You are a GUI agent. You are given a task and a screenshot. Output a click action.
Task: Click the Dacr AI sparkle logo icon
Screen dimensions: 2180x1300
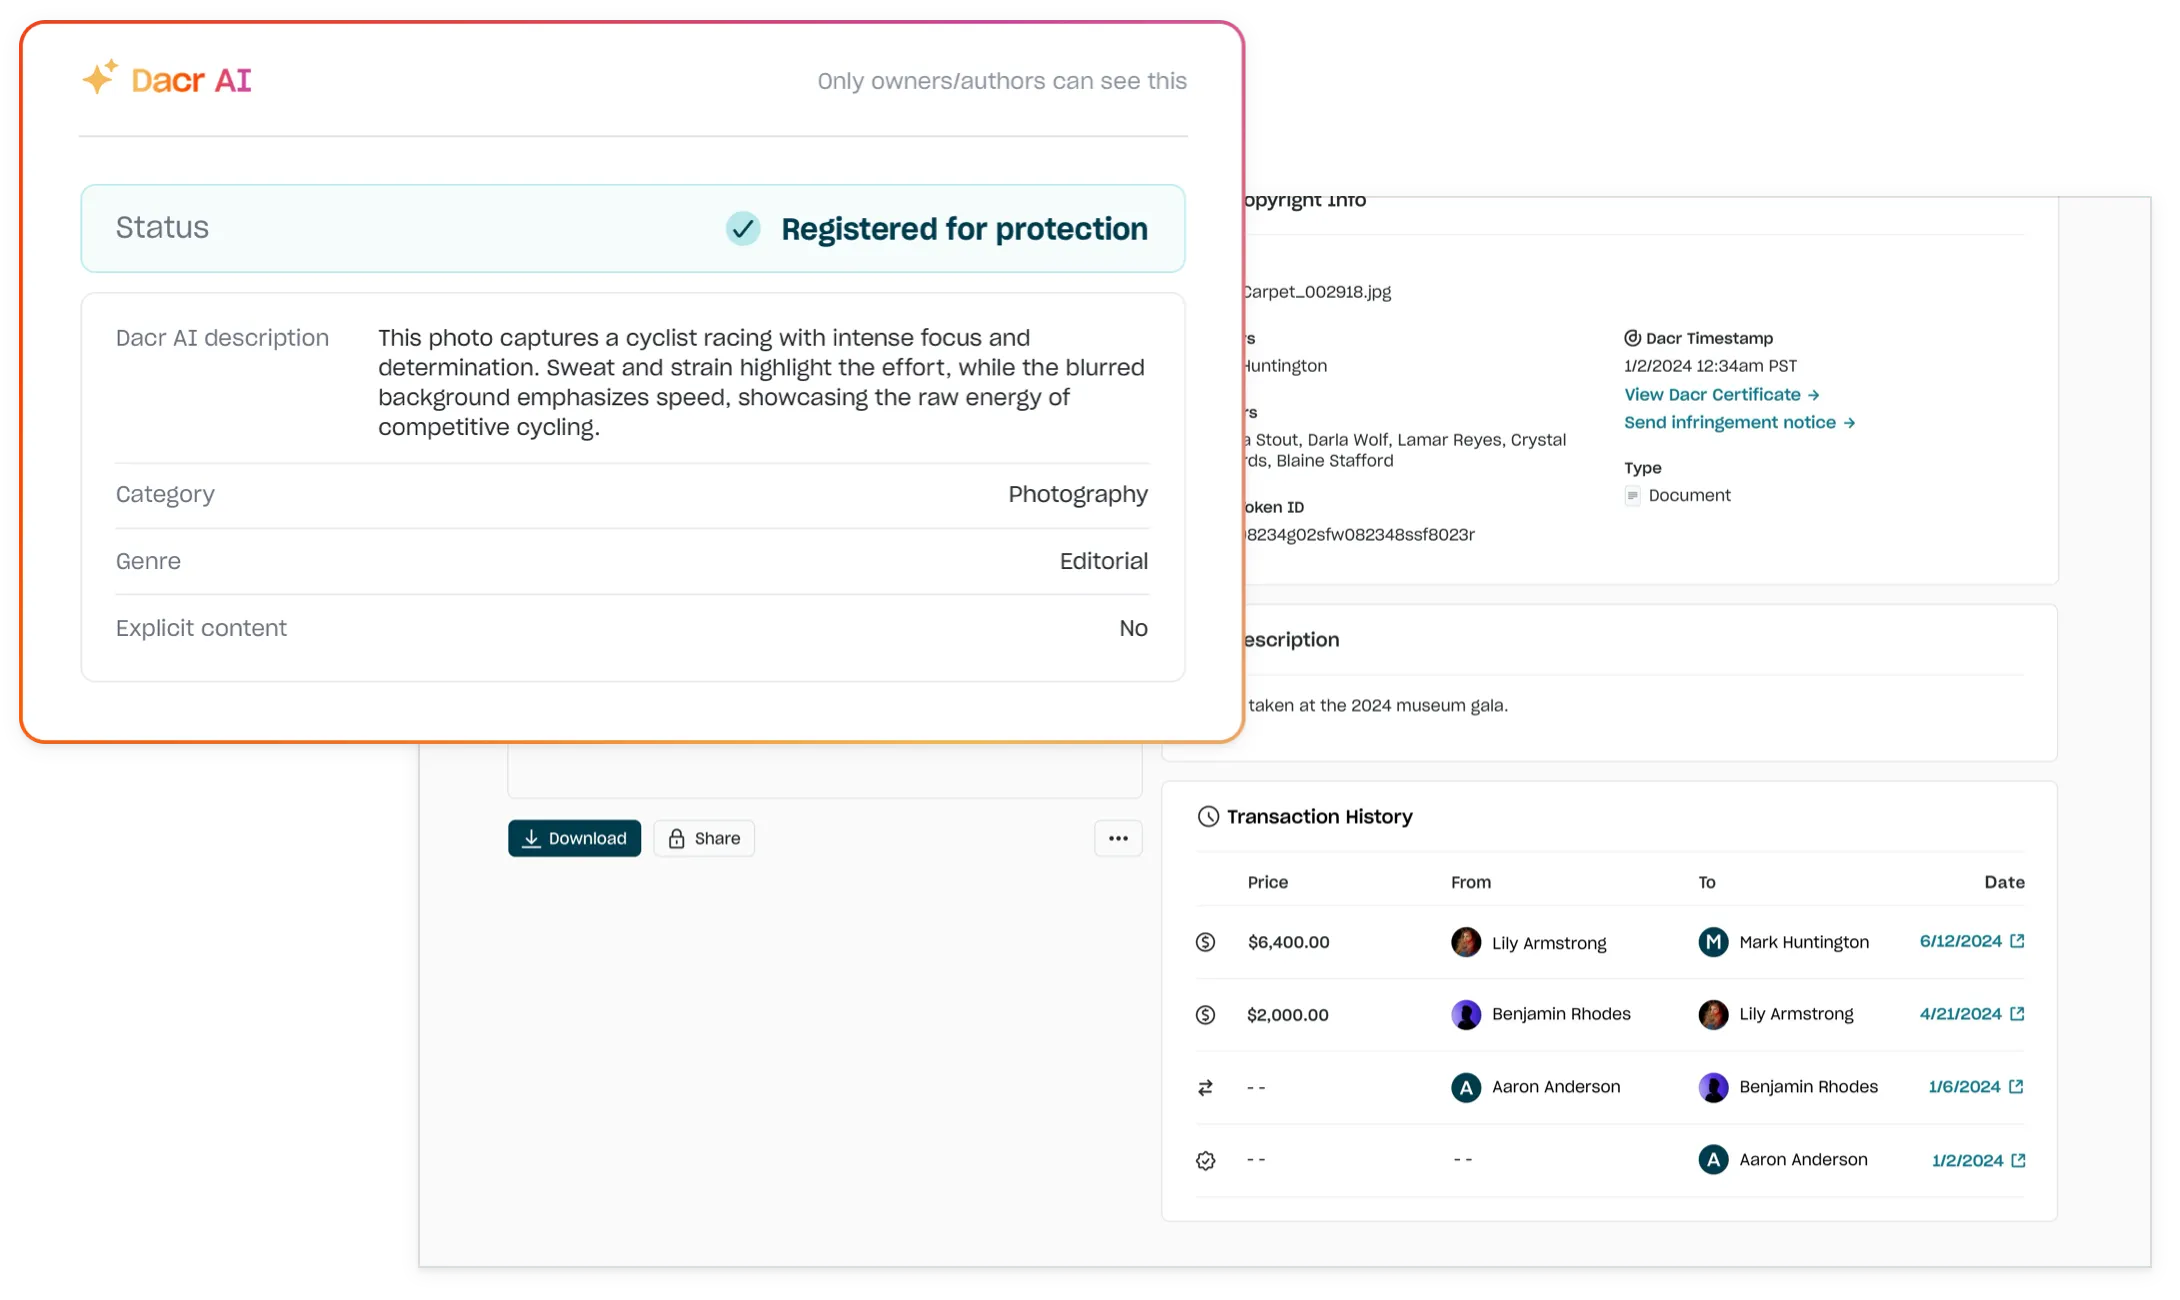point(100,77)
